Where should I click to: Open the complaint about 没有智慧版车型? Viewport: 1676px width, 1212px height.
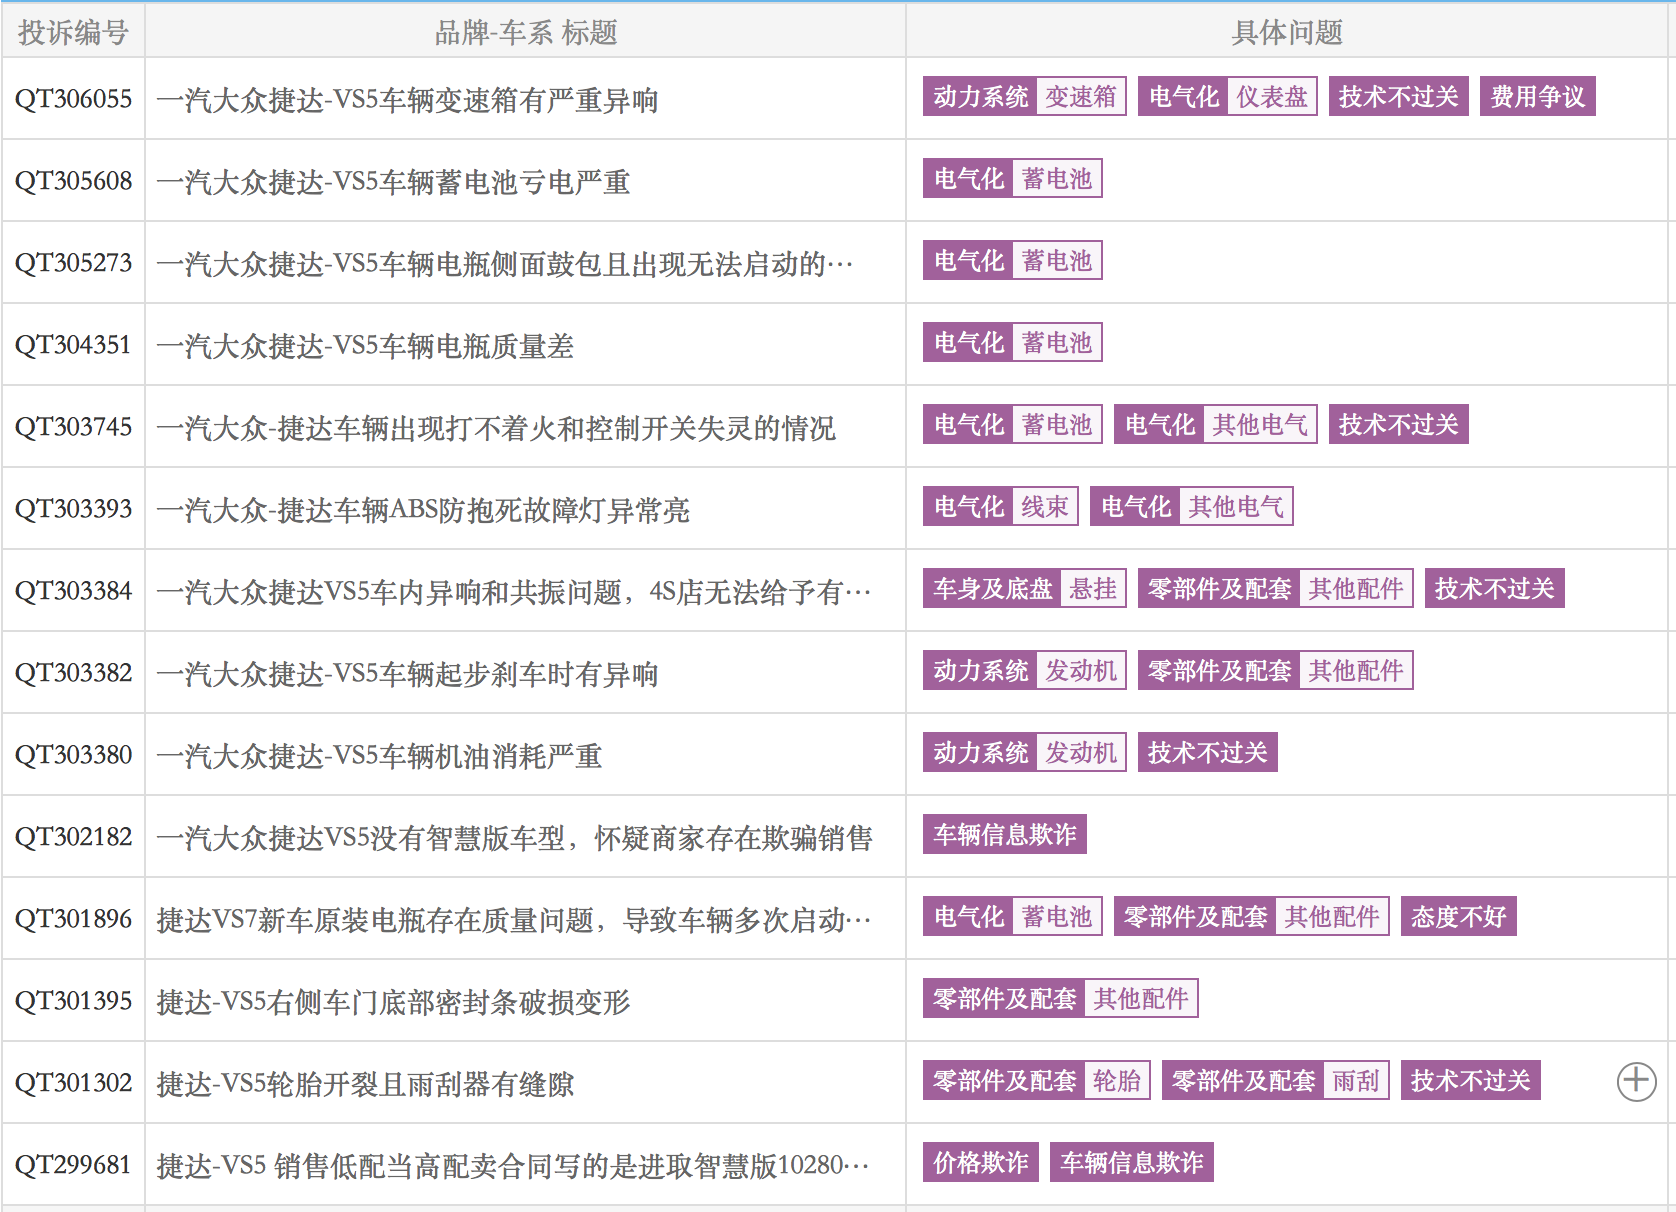click(515, 838)
